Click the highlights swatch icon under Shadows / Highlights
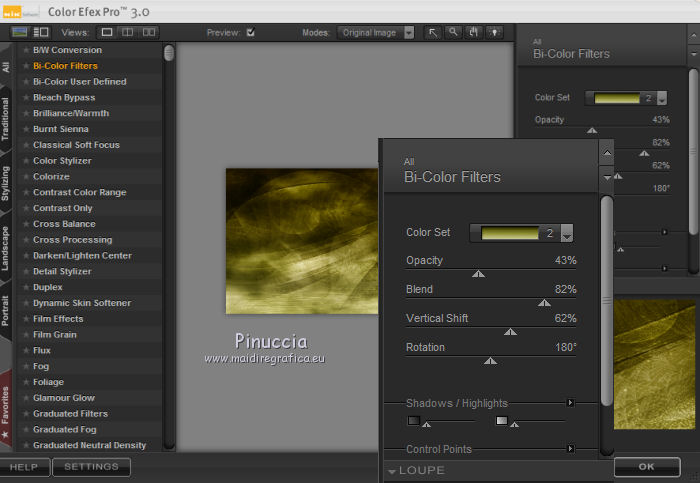Viewport: 700px width, 483px height. [502, 421]
